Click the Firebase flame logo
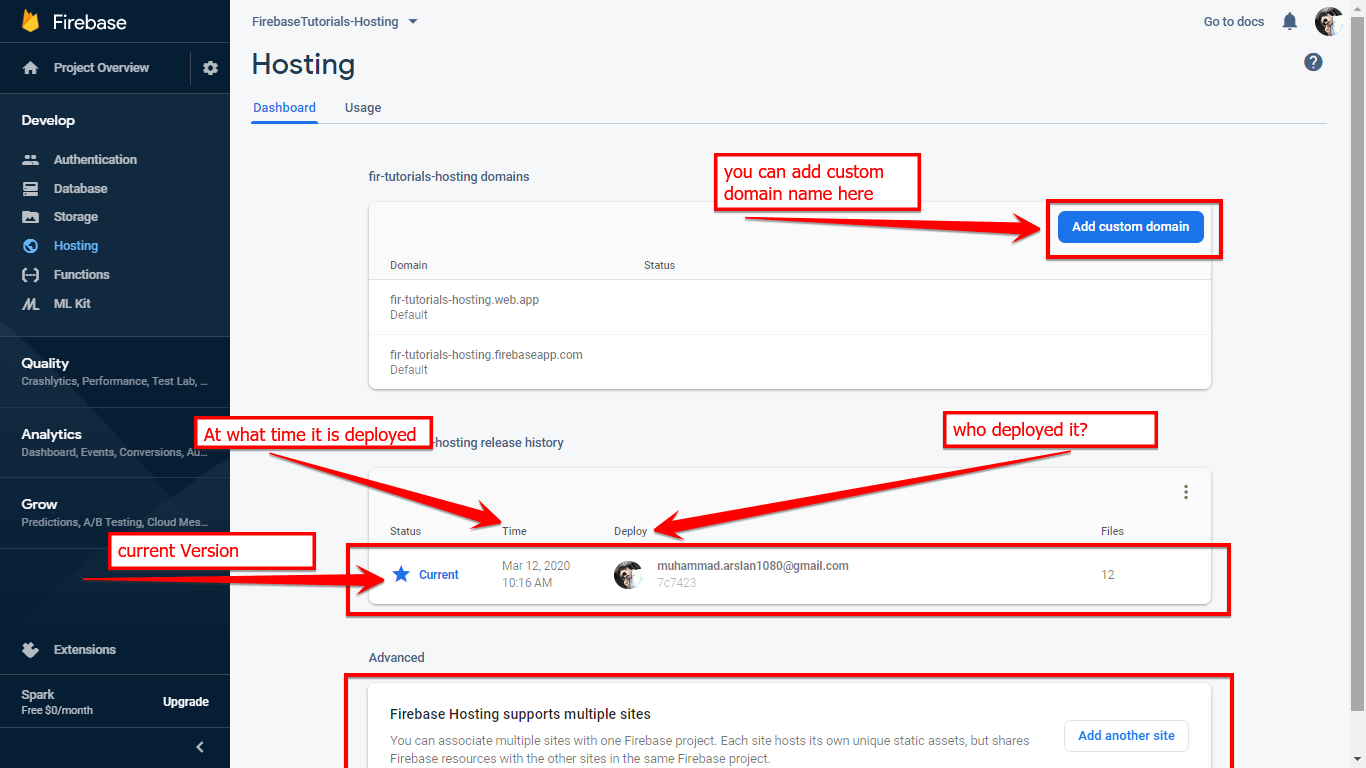This screenshot has width=1366, height=768. coord(31,21)
